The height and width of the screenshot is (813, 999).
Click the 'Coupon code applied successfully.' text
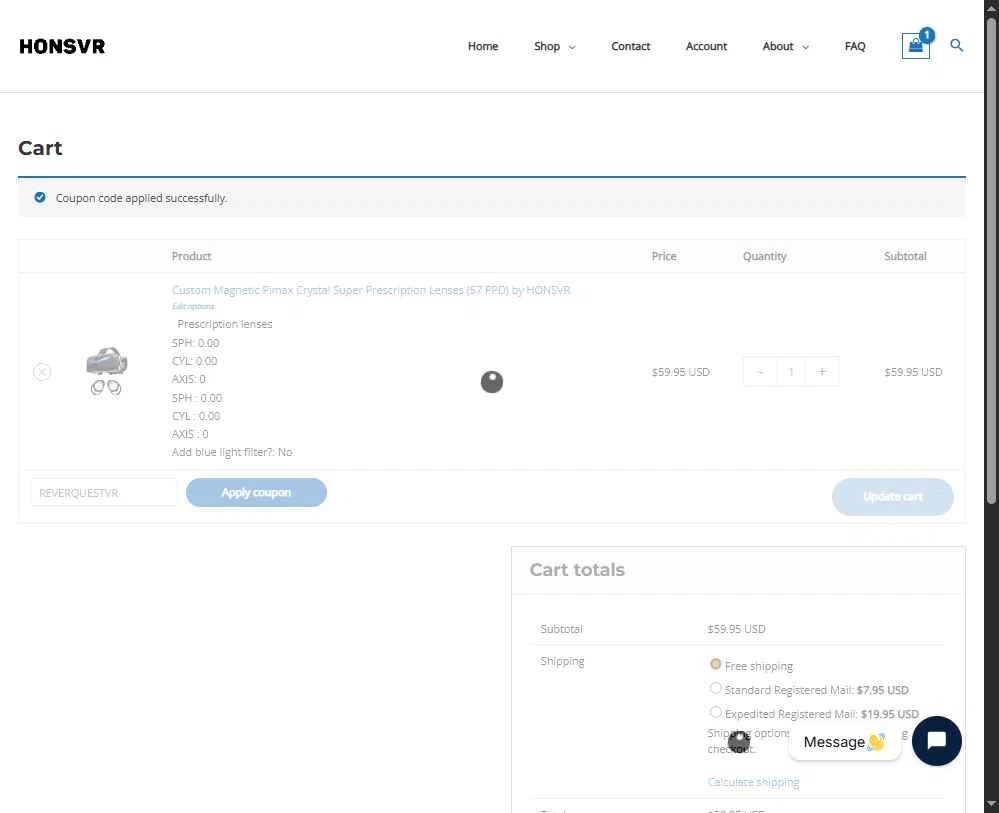point(141,198)
